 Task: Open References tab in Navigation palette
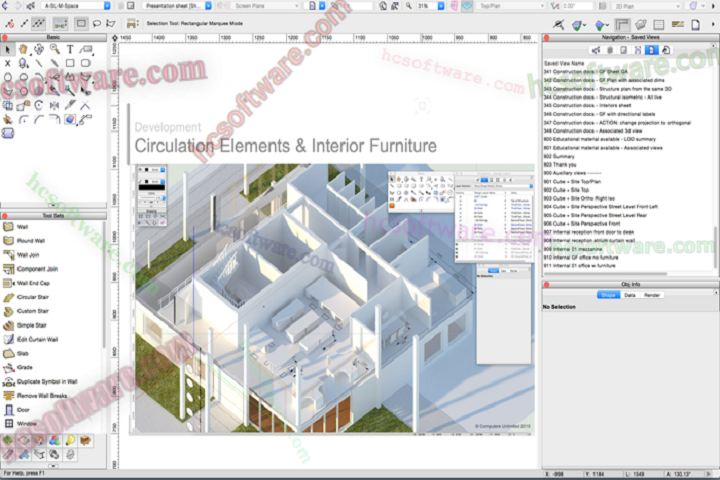[x=665, y=50]
